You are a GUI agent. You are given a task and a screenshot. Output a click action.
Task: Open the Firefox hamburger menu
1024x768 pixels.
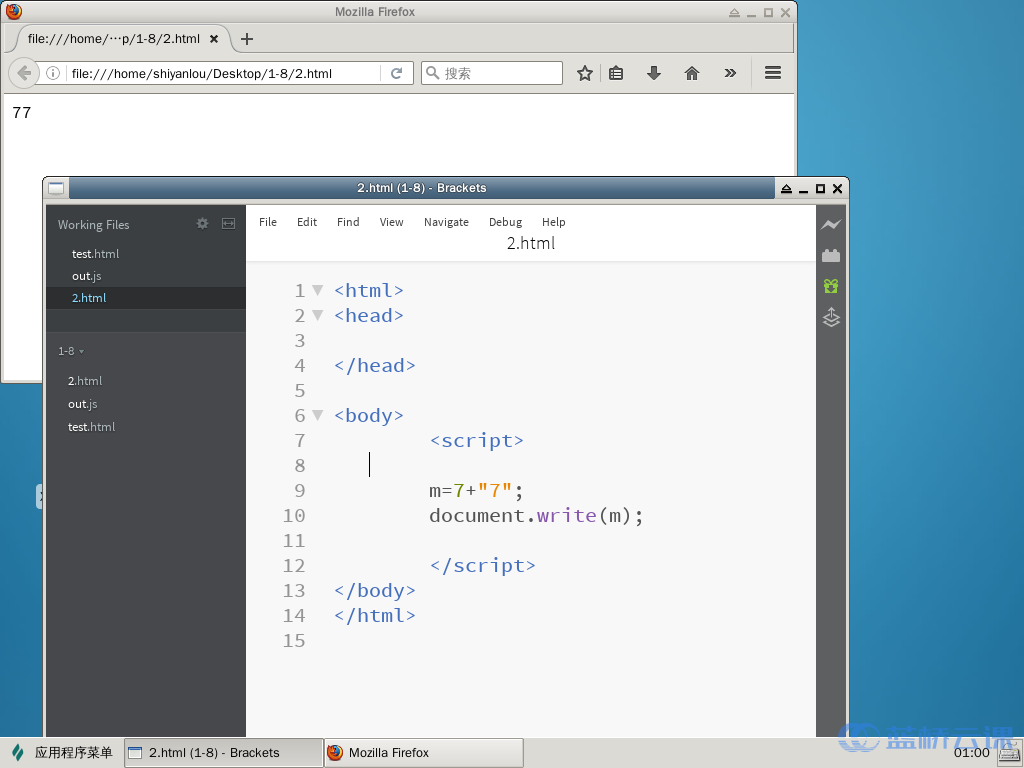(x=772, y=73)
